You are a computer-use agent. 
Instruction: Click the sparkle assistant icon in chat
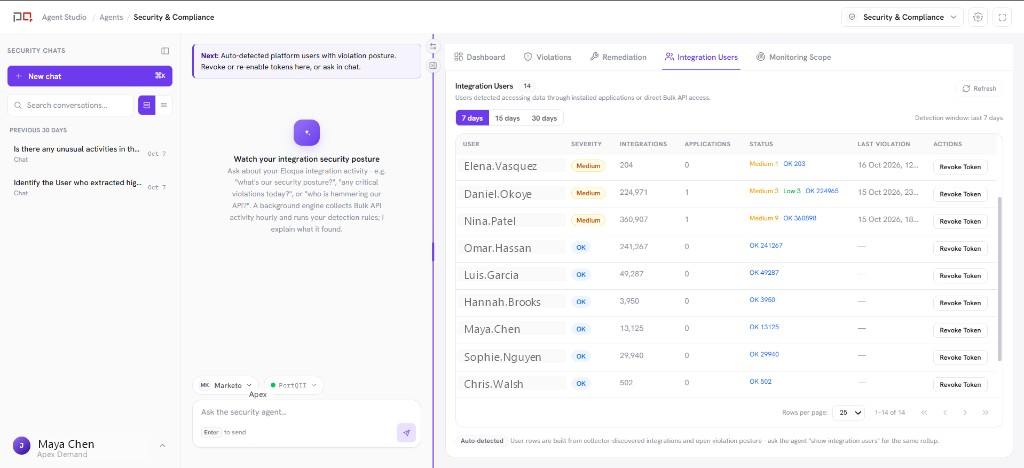(x=307, y=133)
